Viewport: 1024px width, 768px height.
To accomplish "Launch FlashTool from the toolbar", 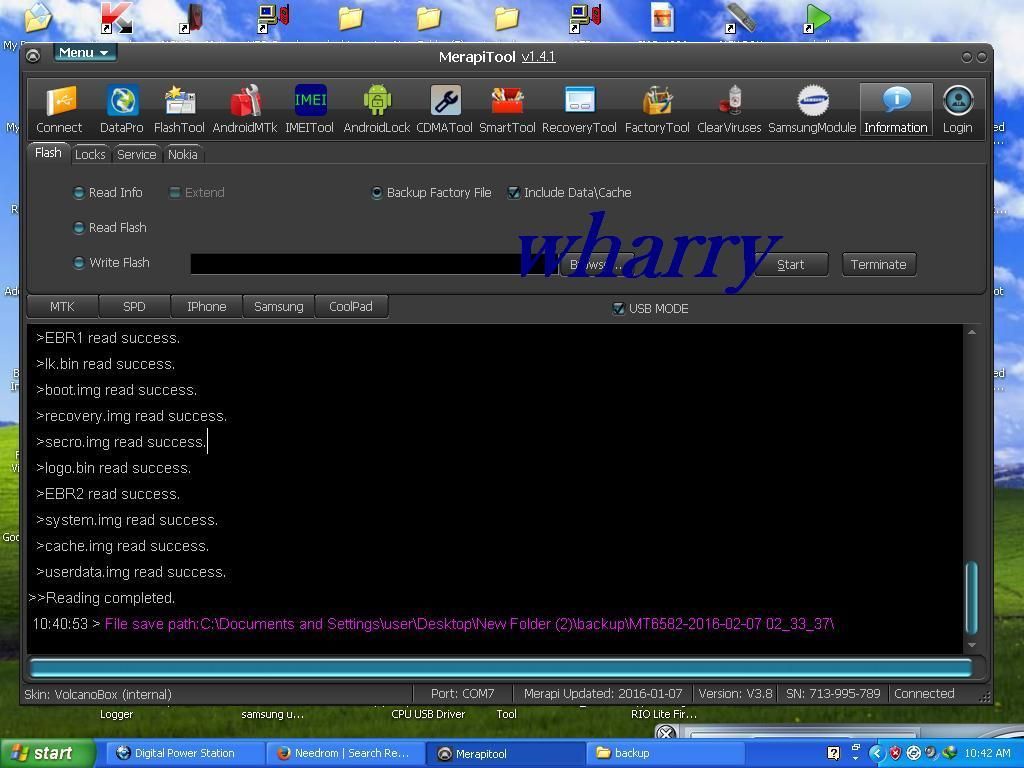I will [x=179, y=109].
